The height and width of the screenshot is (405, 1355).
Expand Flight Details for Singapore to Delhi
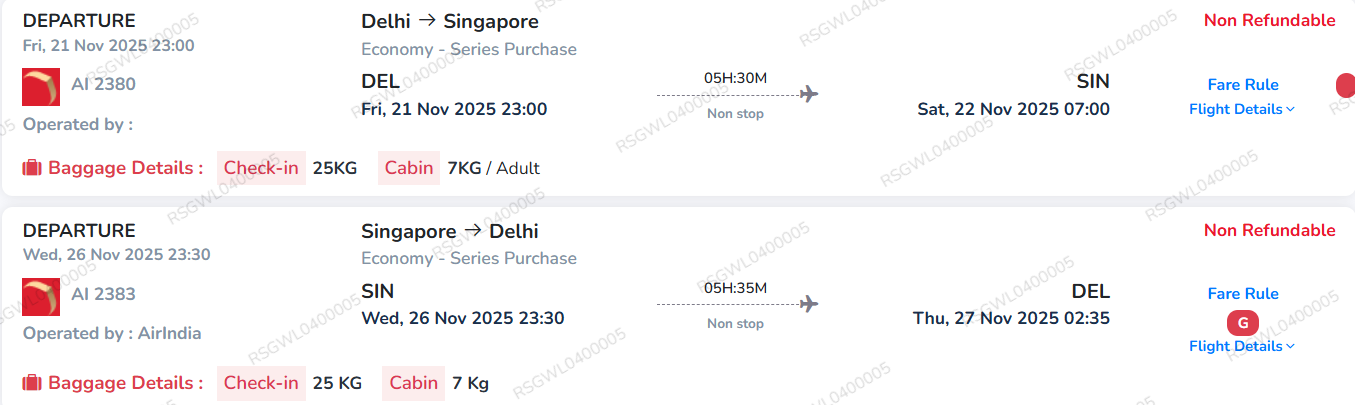[1241, 347]
